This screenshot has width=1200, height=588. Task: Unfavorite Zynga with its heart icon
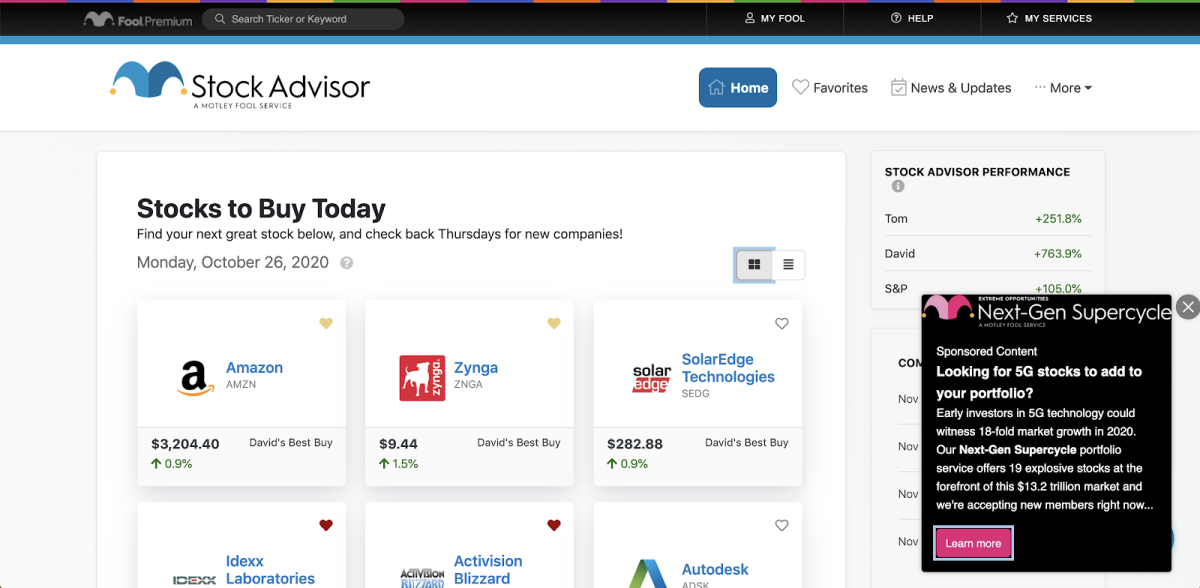pos(553,324)
